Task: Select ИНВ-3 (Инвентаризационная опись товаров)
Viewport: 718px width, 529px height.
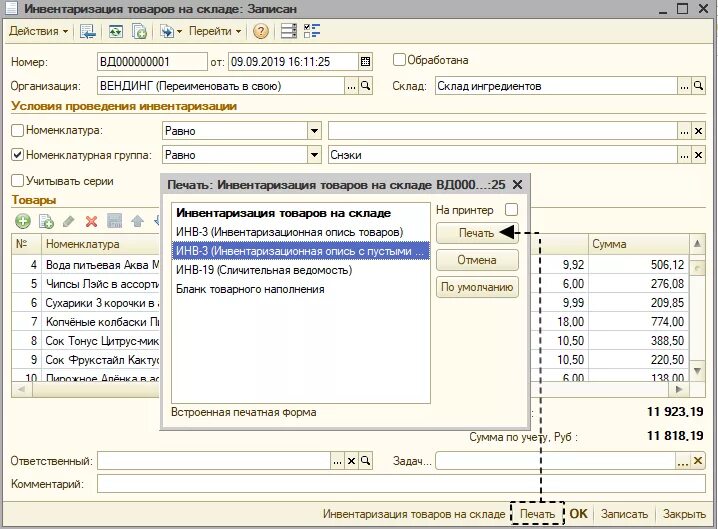Action: coord(300,232)
